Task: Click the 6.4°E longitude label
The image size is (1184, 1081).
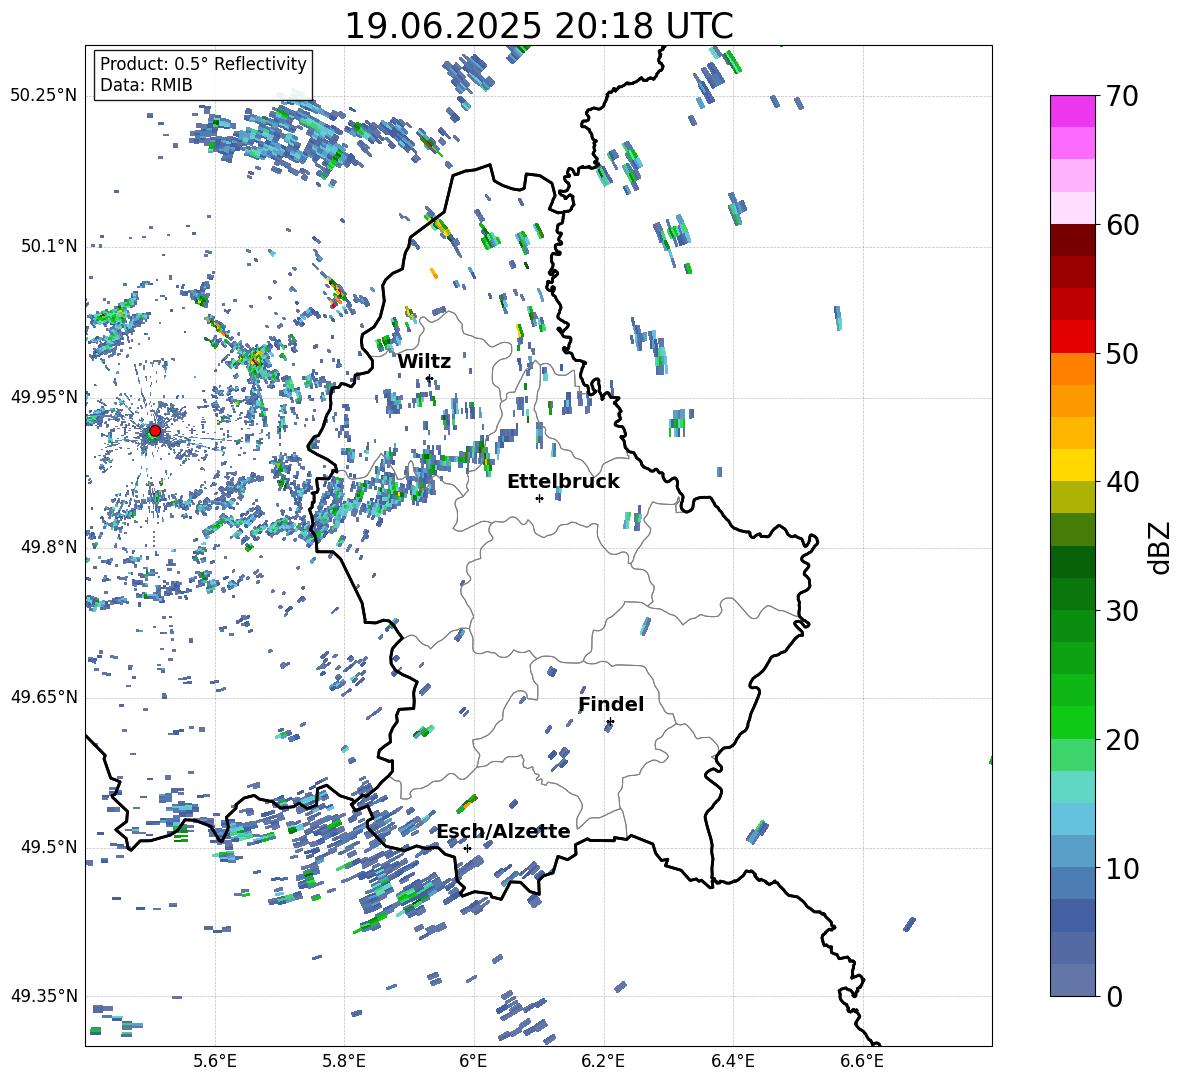Action: click(732, 1062)
